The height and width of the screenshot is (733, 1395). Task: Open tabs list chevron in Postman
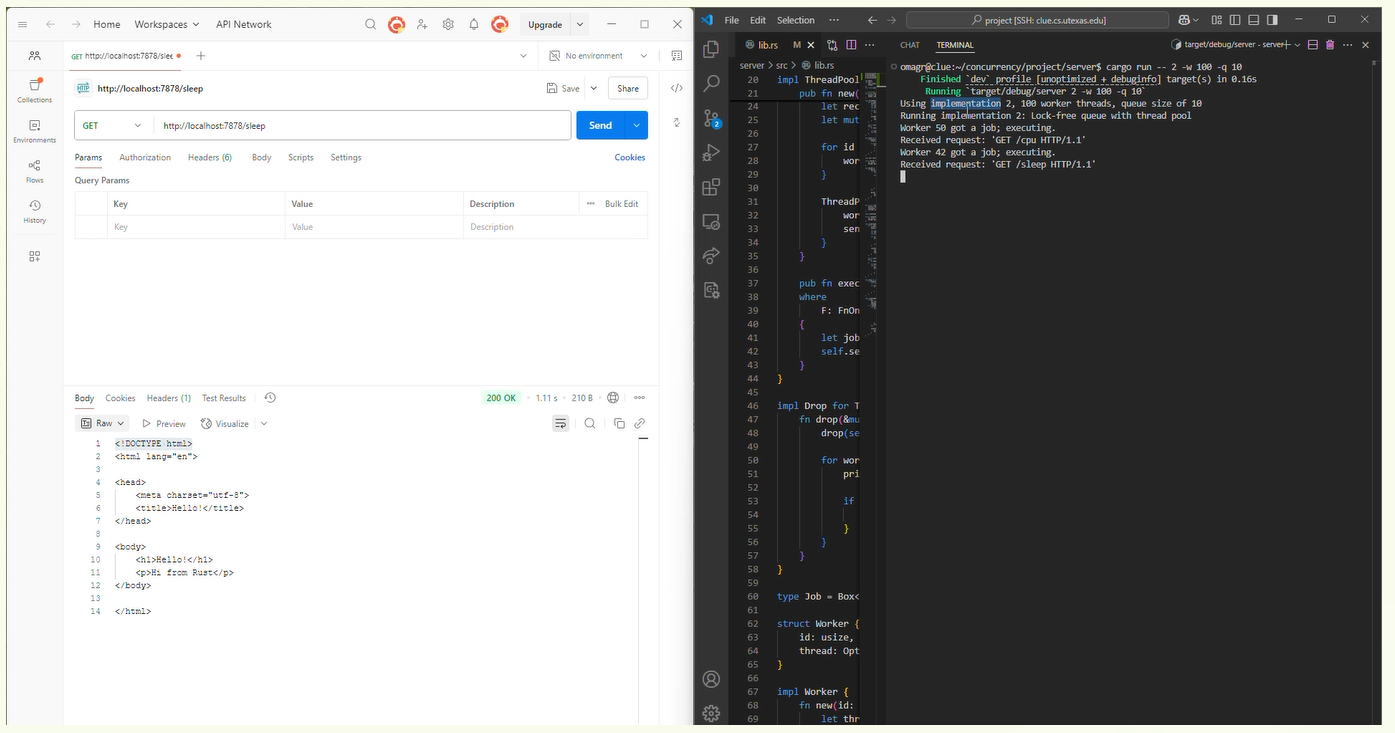(x=524, y=56)
